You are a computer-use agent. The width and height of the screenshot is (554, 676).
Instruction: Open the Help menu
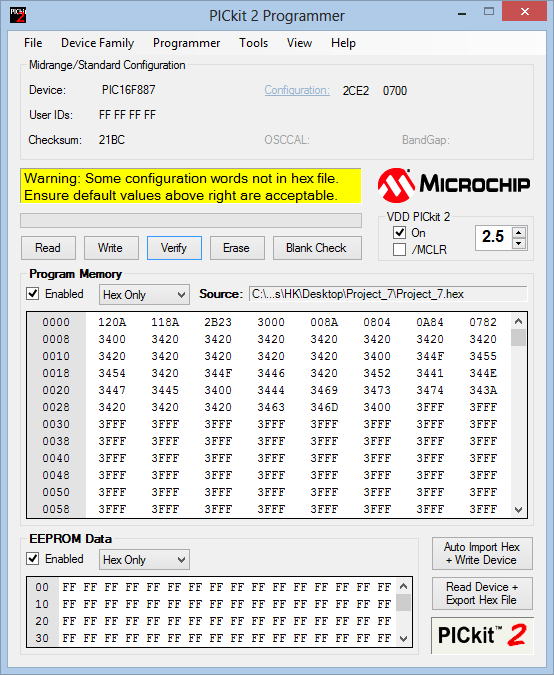pyautogui.click(x=343, y=43)
